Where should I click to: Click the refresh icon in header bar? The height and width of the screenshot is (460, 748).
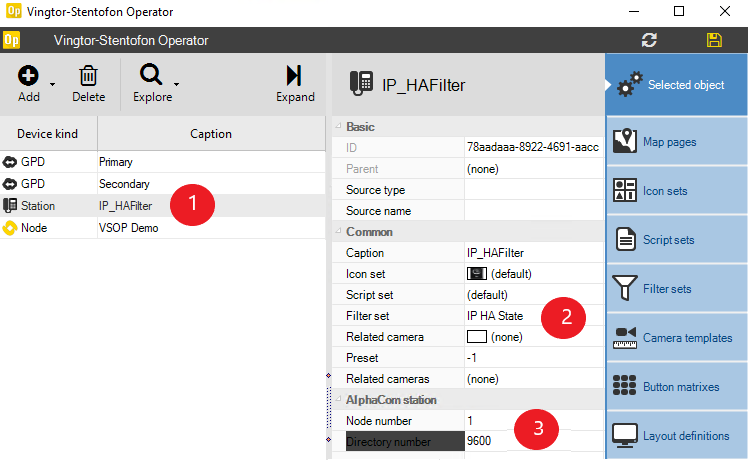coord(649,40)
